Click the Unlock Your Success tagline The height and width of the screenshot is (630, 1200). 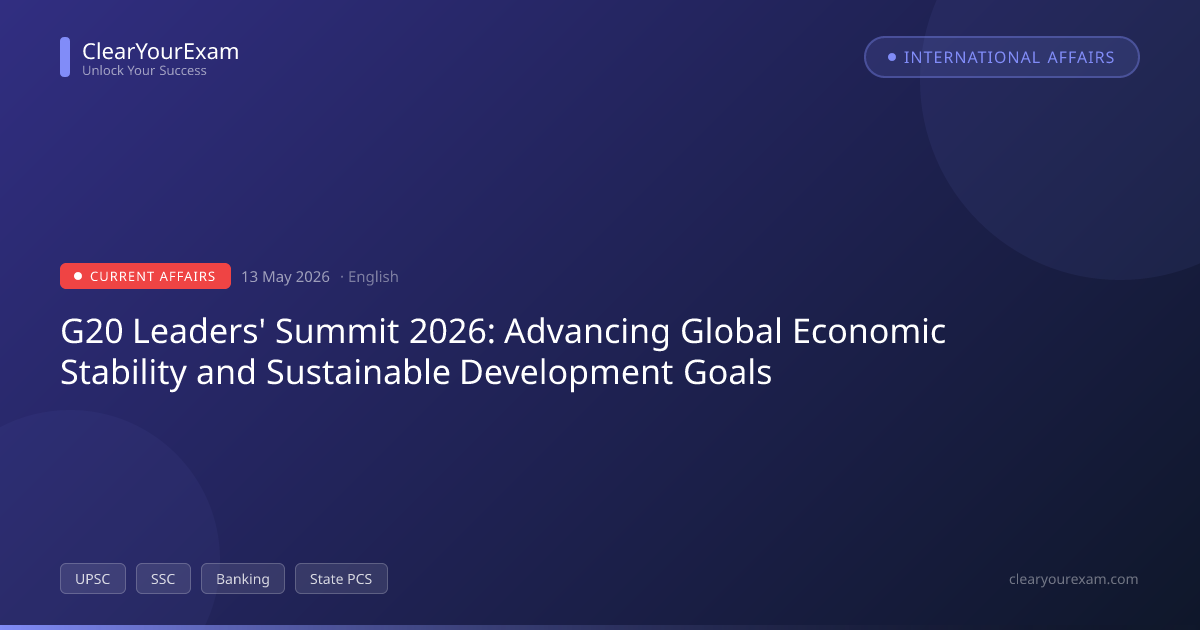(x=144, y=71)
